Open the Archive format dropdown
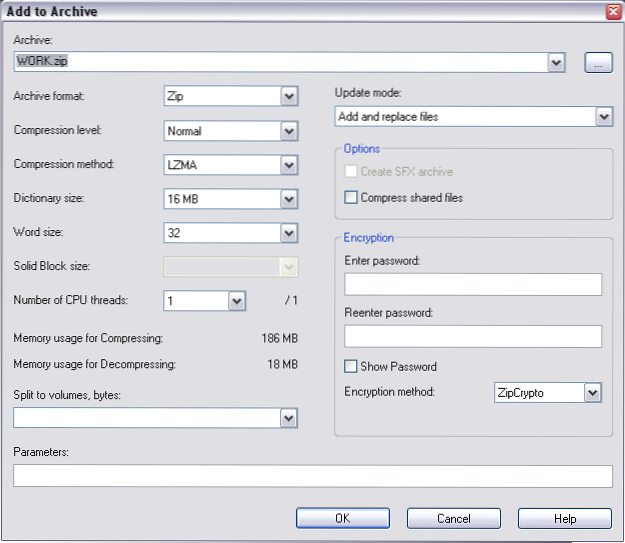This screenshot has width=625, height=543. tap(289, 96)
